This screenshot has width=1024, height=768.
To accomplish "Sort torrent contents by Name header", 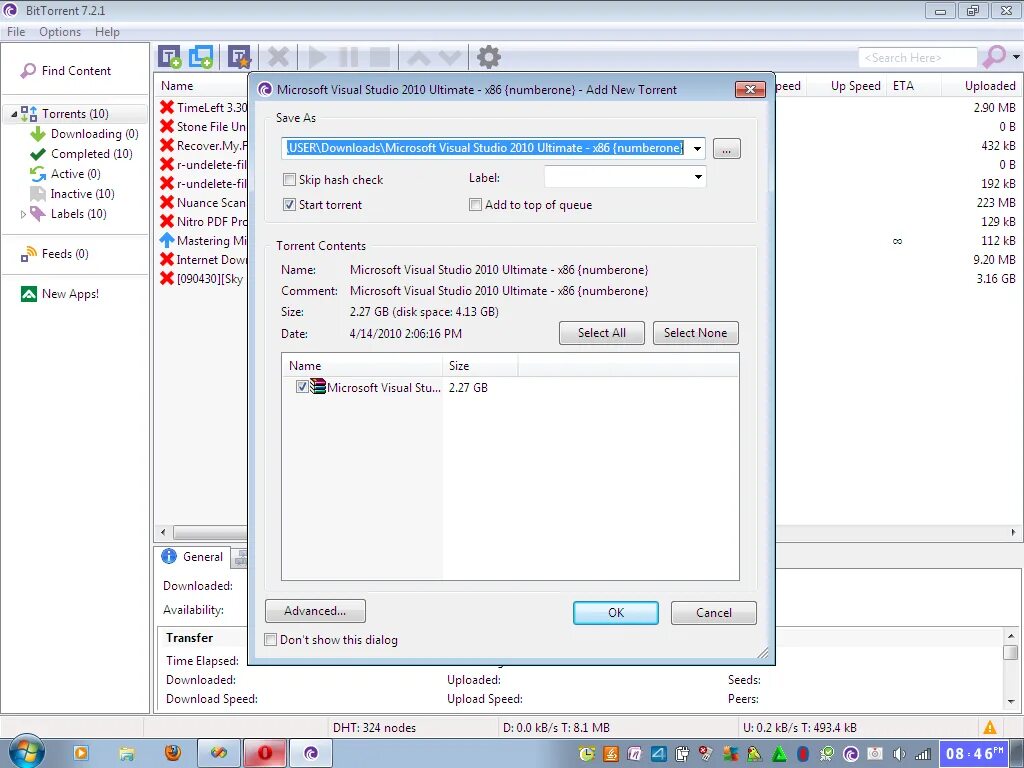I will [362, 366].
